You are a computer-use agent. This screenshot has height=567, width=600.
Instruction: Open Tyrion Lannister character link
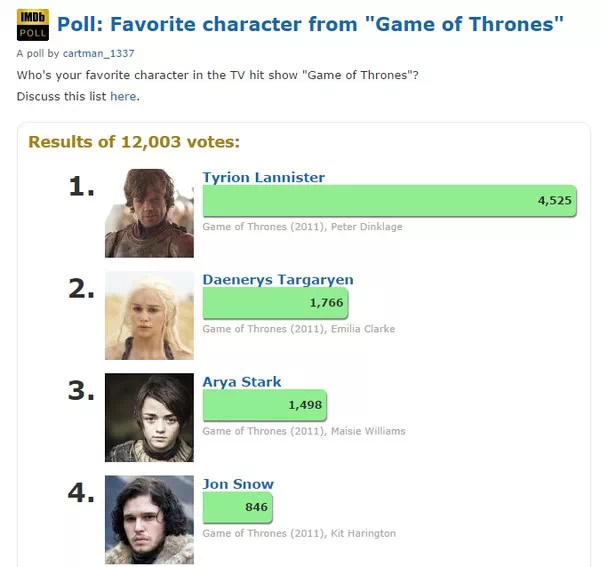[x=263, y=177]
